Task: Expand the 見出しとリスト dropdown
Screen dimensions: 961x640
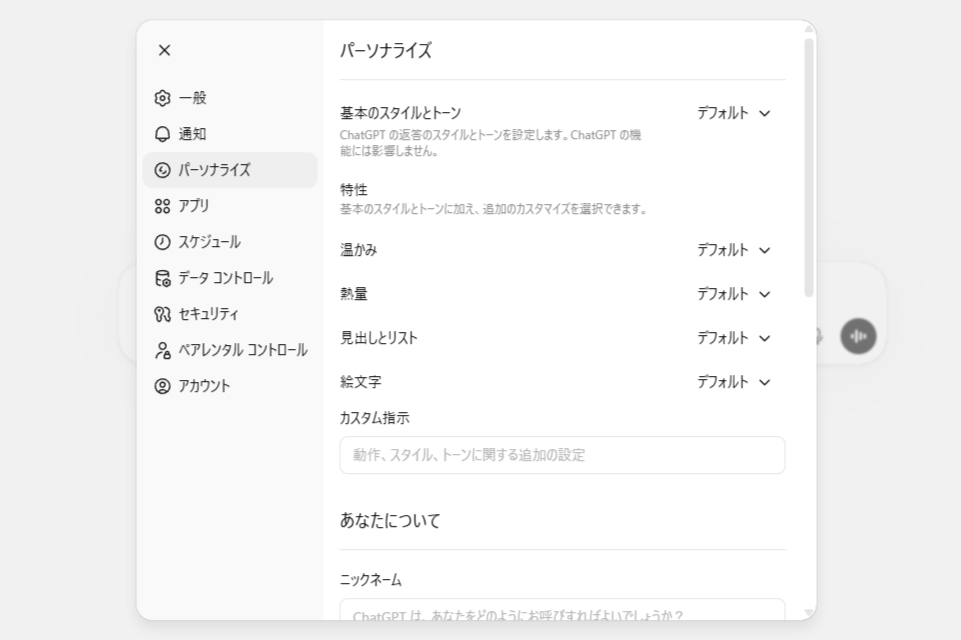Action: click(735, 338)
